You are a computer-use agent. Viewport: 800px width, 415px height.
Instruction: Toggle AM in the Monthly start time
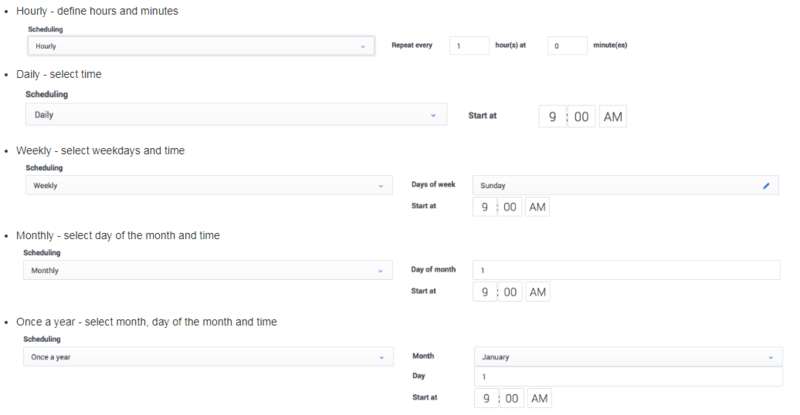pos(537,292)
